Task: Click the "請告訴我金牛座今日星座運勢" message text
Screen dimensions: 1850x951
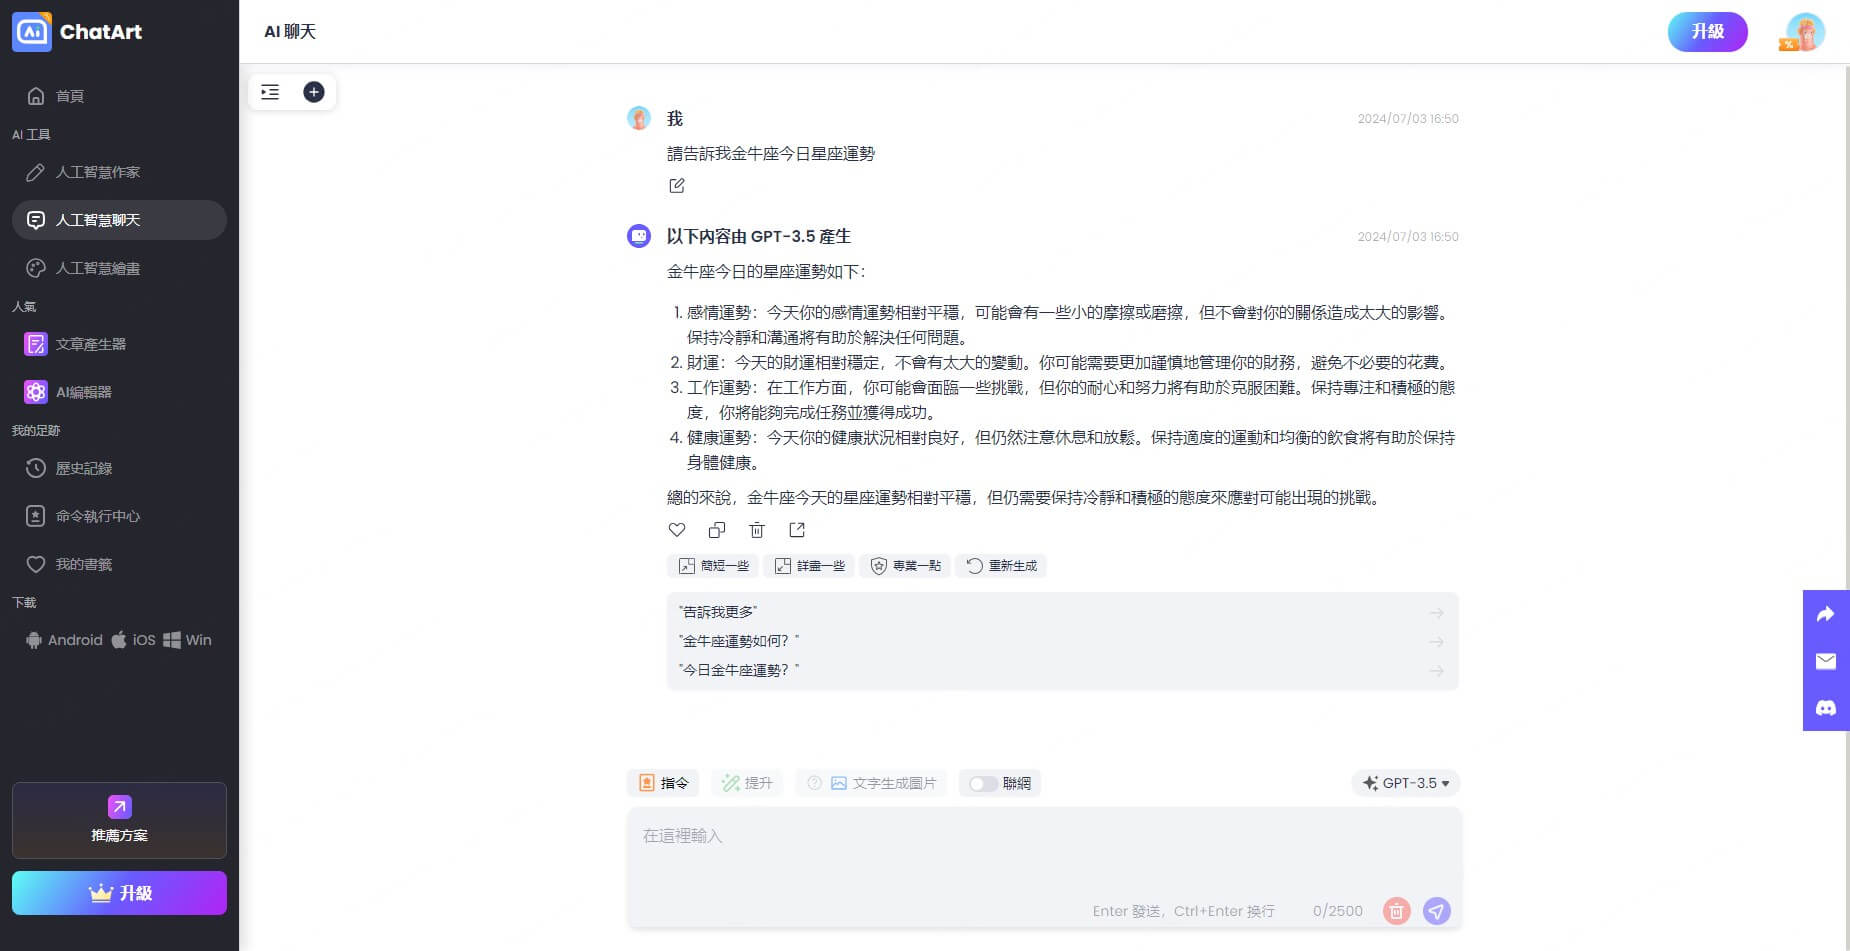Action: point(771,154)
